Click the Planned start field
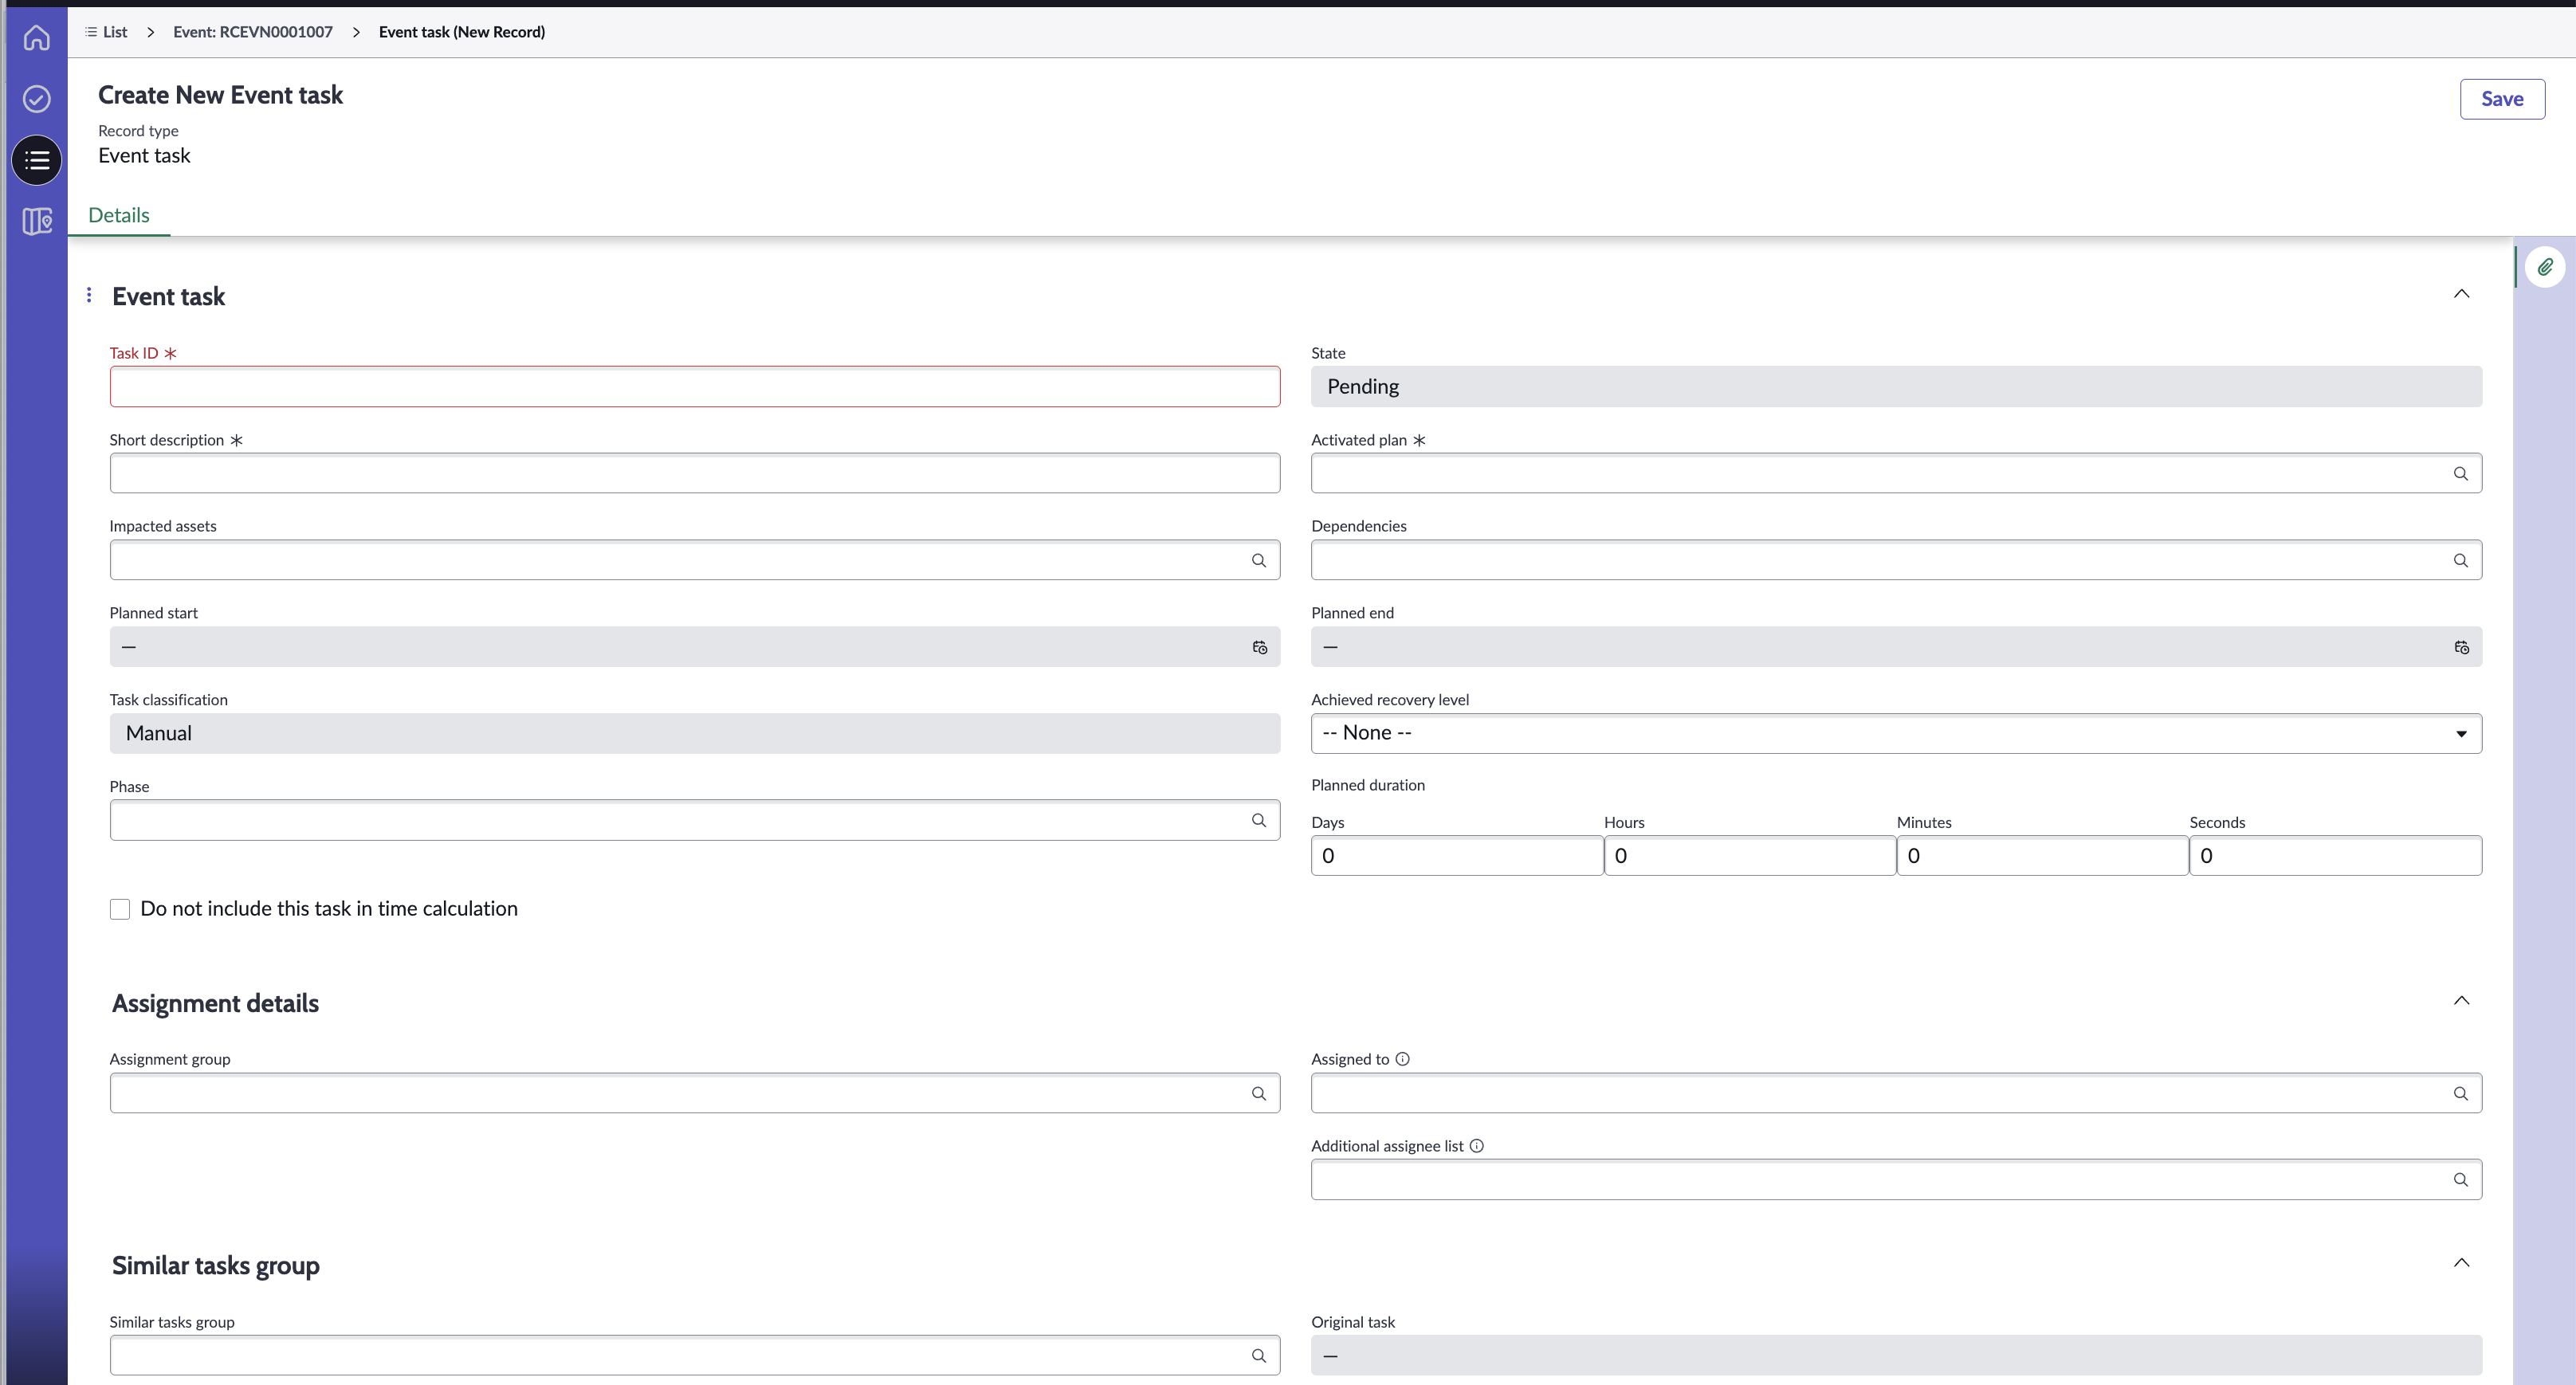Viewport: 2576px width, 1385px height. coord(695,647)
